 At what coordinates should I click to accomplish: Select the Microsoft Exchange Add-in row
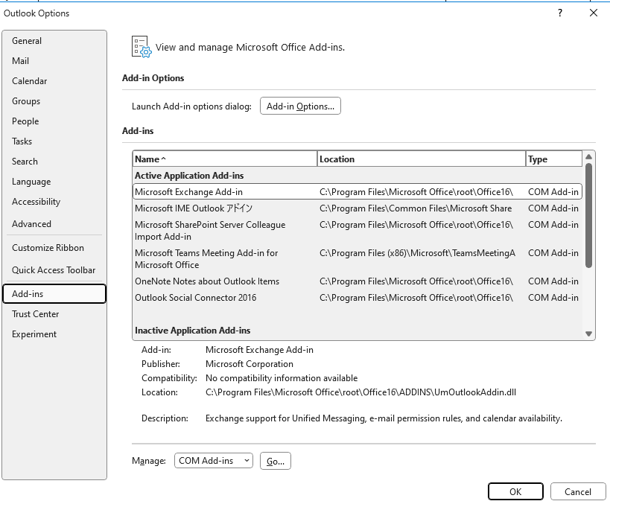coord(357,192)
